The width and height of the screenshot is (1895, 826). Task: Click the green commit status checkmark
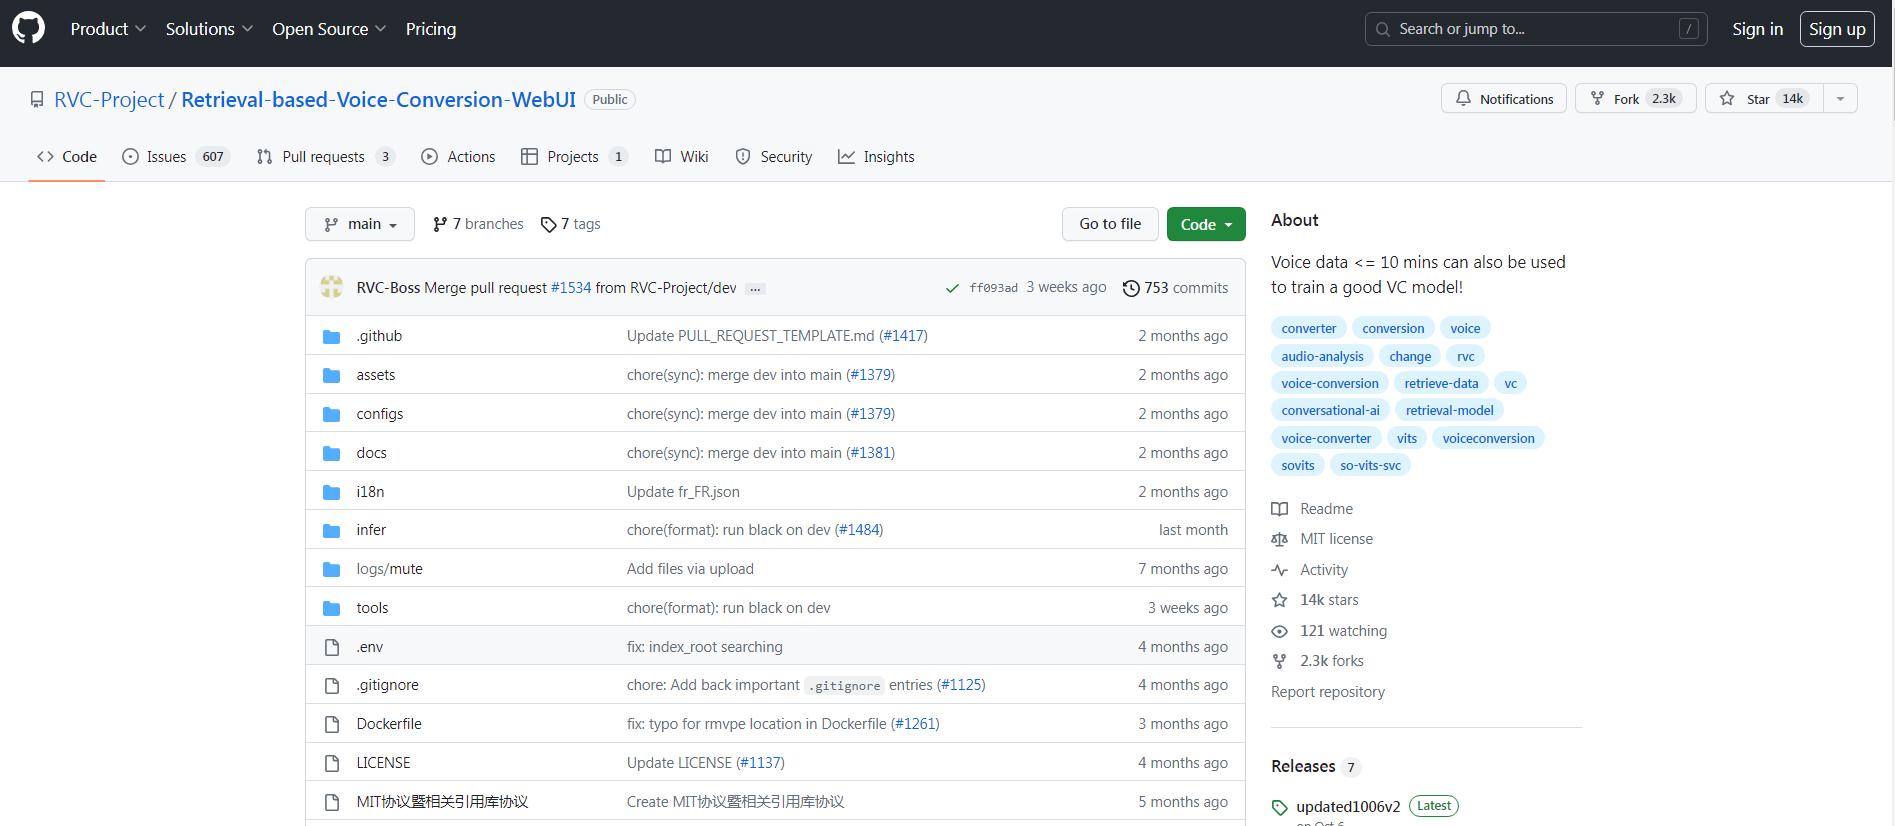point(952,288)
